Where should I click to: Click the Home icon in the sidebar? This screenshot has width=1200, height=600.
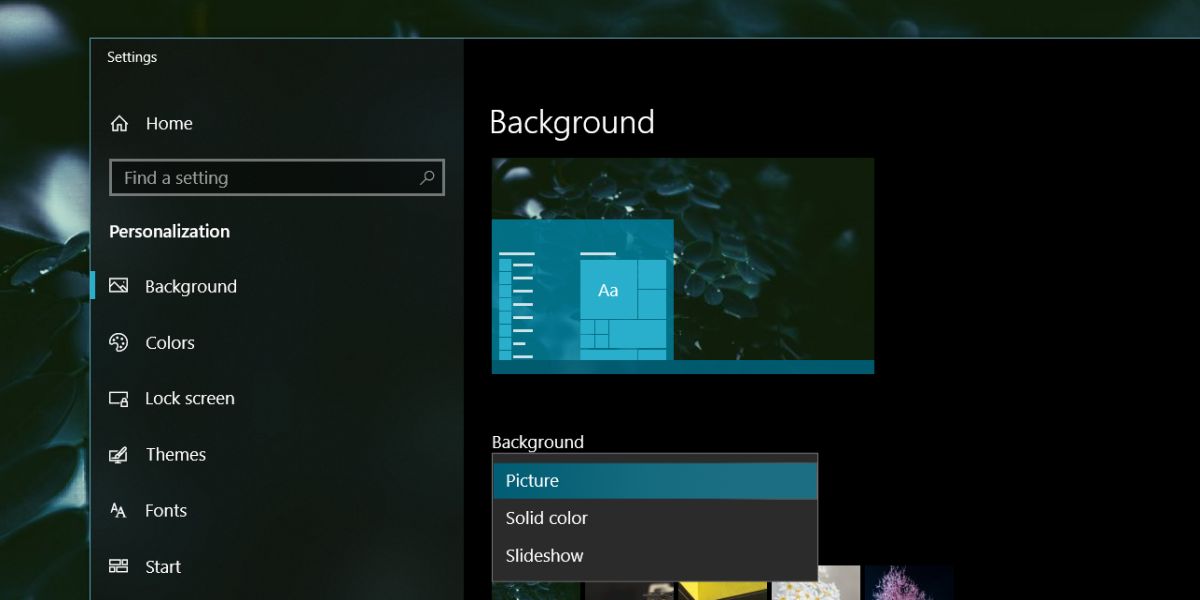(120, 123)
